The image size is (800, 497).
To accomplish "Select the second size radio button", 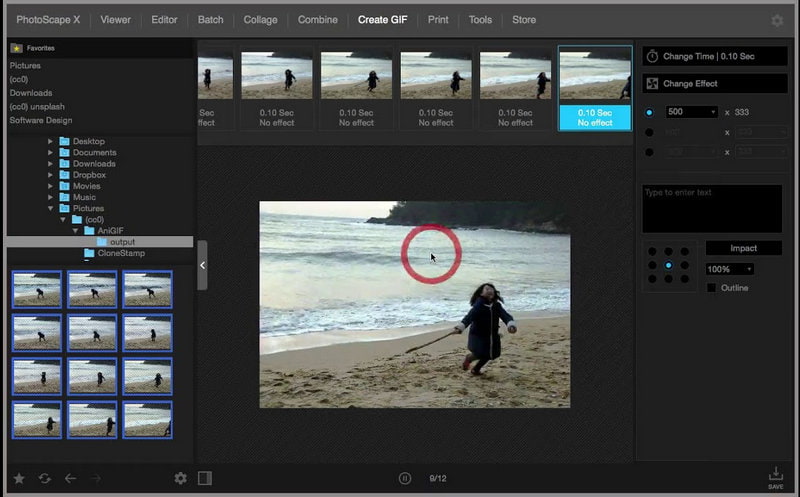I will 649,132.
